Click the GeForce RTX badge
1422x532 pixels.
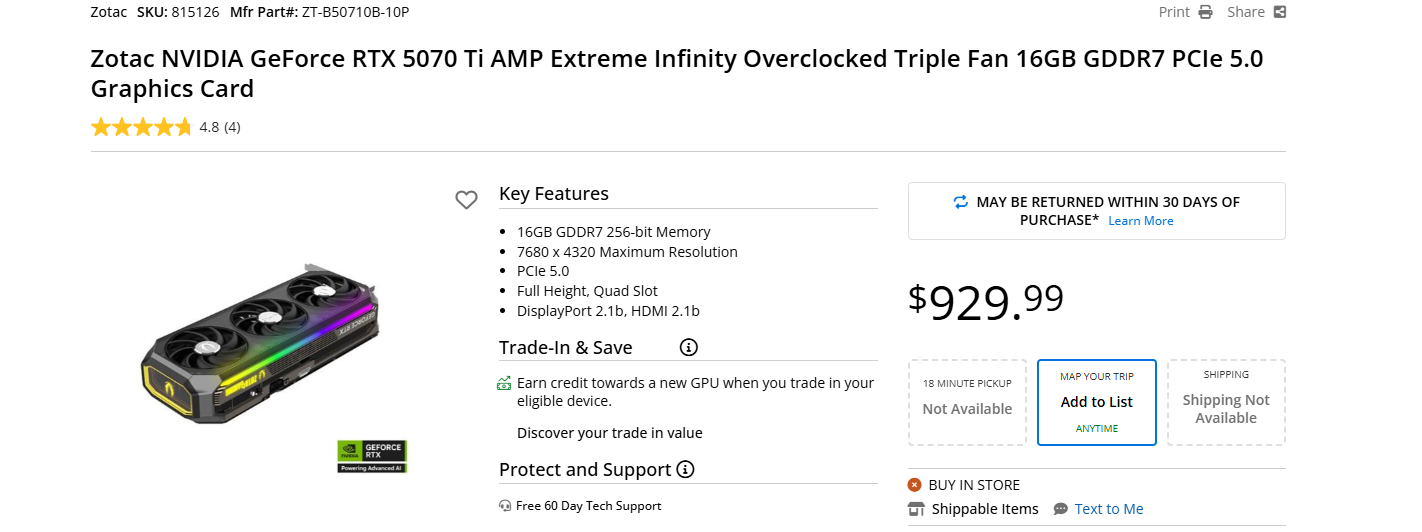coord(372,456)
